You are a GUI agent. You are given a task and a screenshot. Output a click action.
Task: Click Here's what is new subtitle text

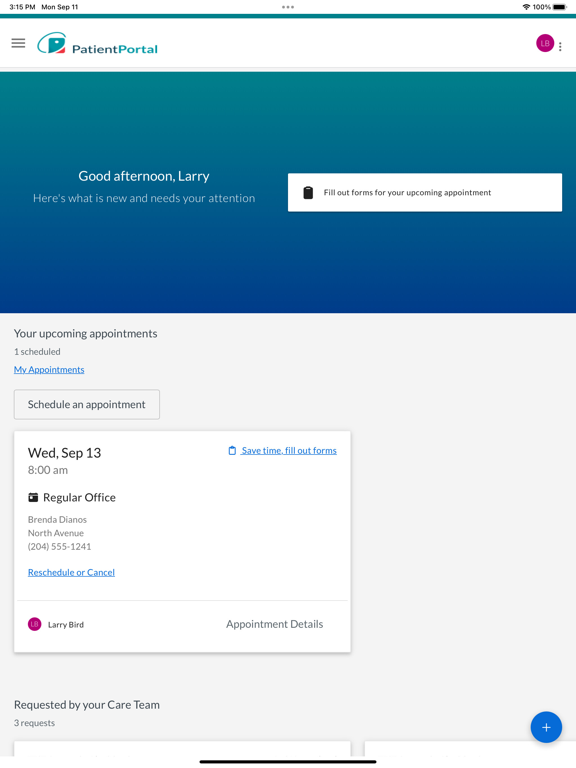click(x=144, y=198)
